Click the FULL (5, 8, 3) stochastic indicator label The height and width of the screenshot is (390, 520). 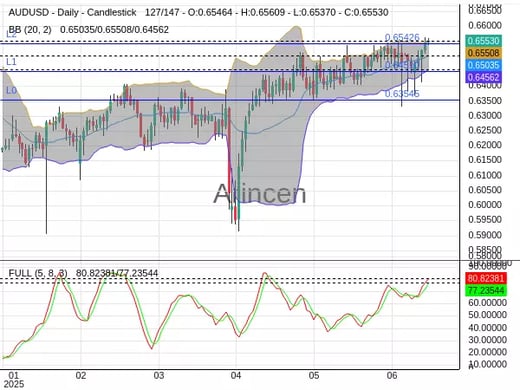38,273
